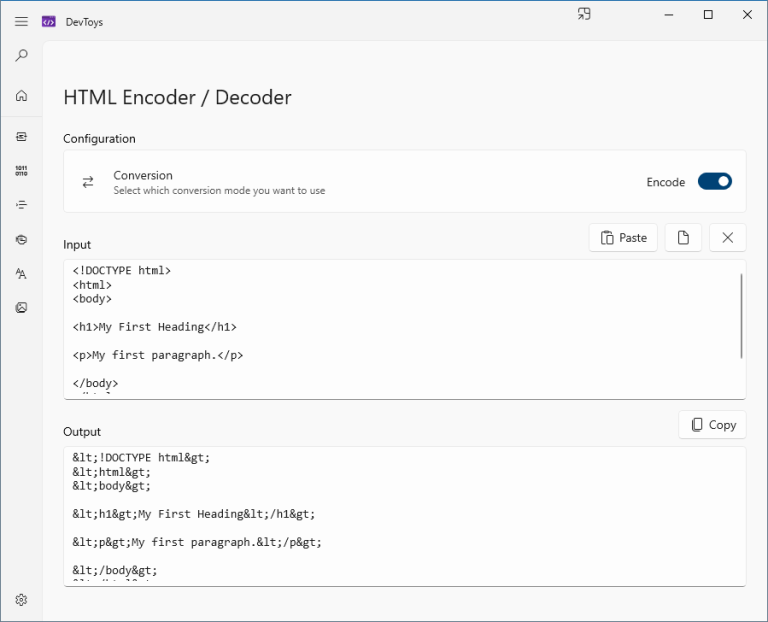
Task: Click the DevToys app logo
Action: click(48, 22)
